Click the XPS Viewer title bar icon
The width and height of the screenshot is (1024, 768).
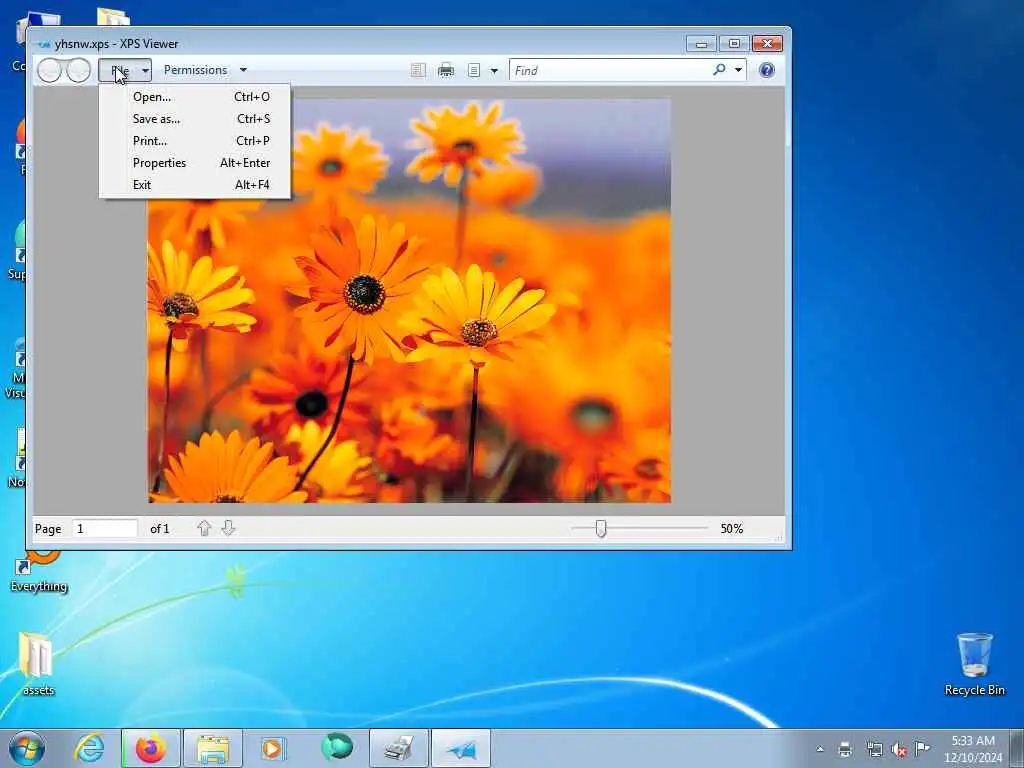click(x=44, y=44)
